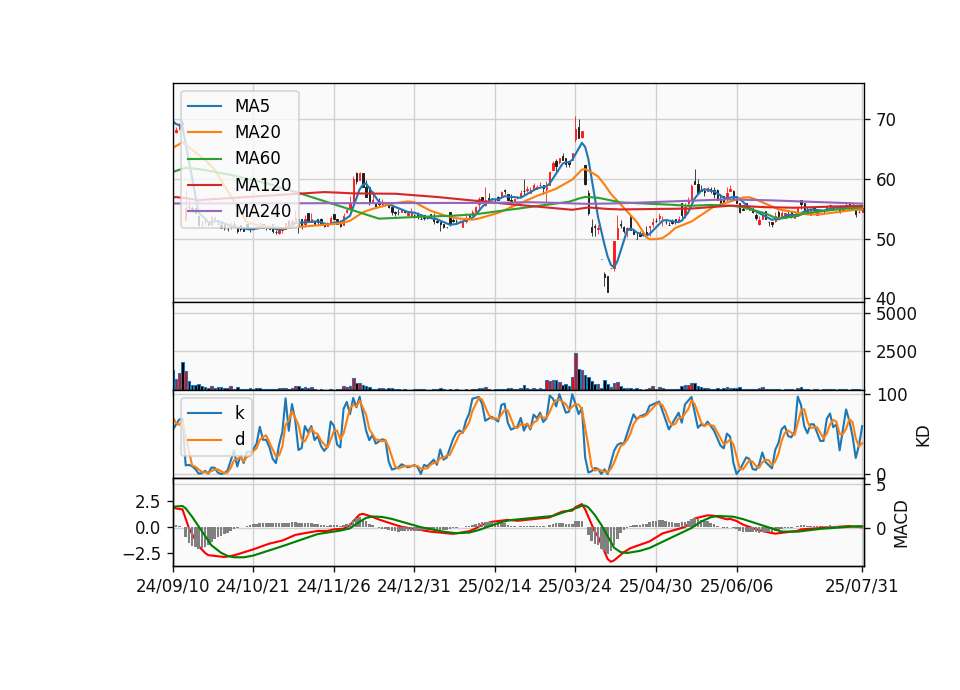Click the lowest candlestick near price 41
960x690 pixels.
[x=607, y=283]
